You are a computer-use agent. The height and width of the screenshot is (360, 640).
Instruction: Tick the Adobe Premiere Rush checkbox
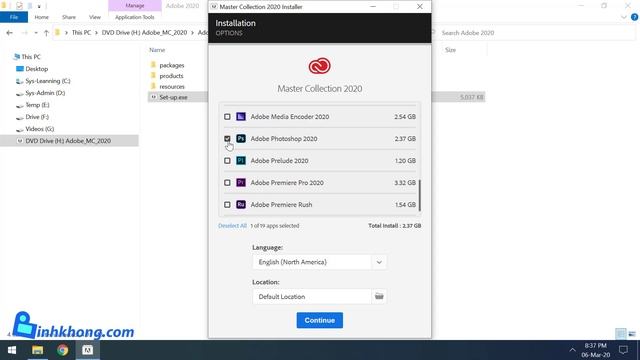pos(227,205)
